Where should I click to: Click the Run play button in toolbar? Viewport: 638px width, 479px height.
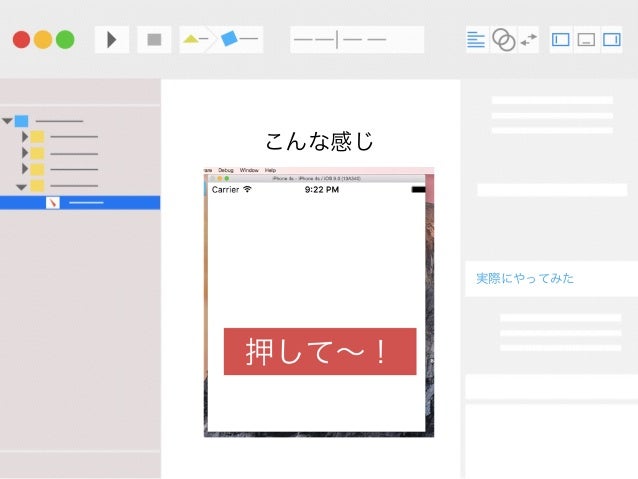coord(111,39)
